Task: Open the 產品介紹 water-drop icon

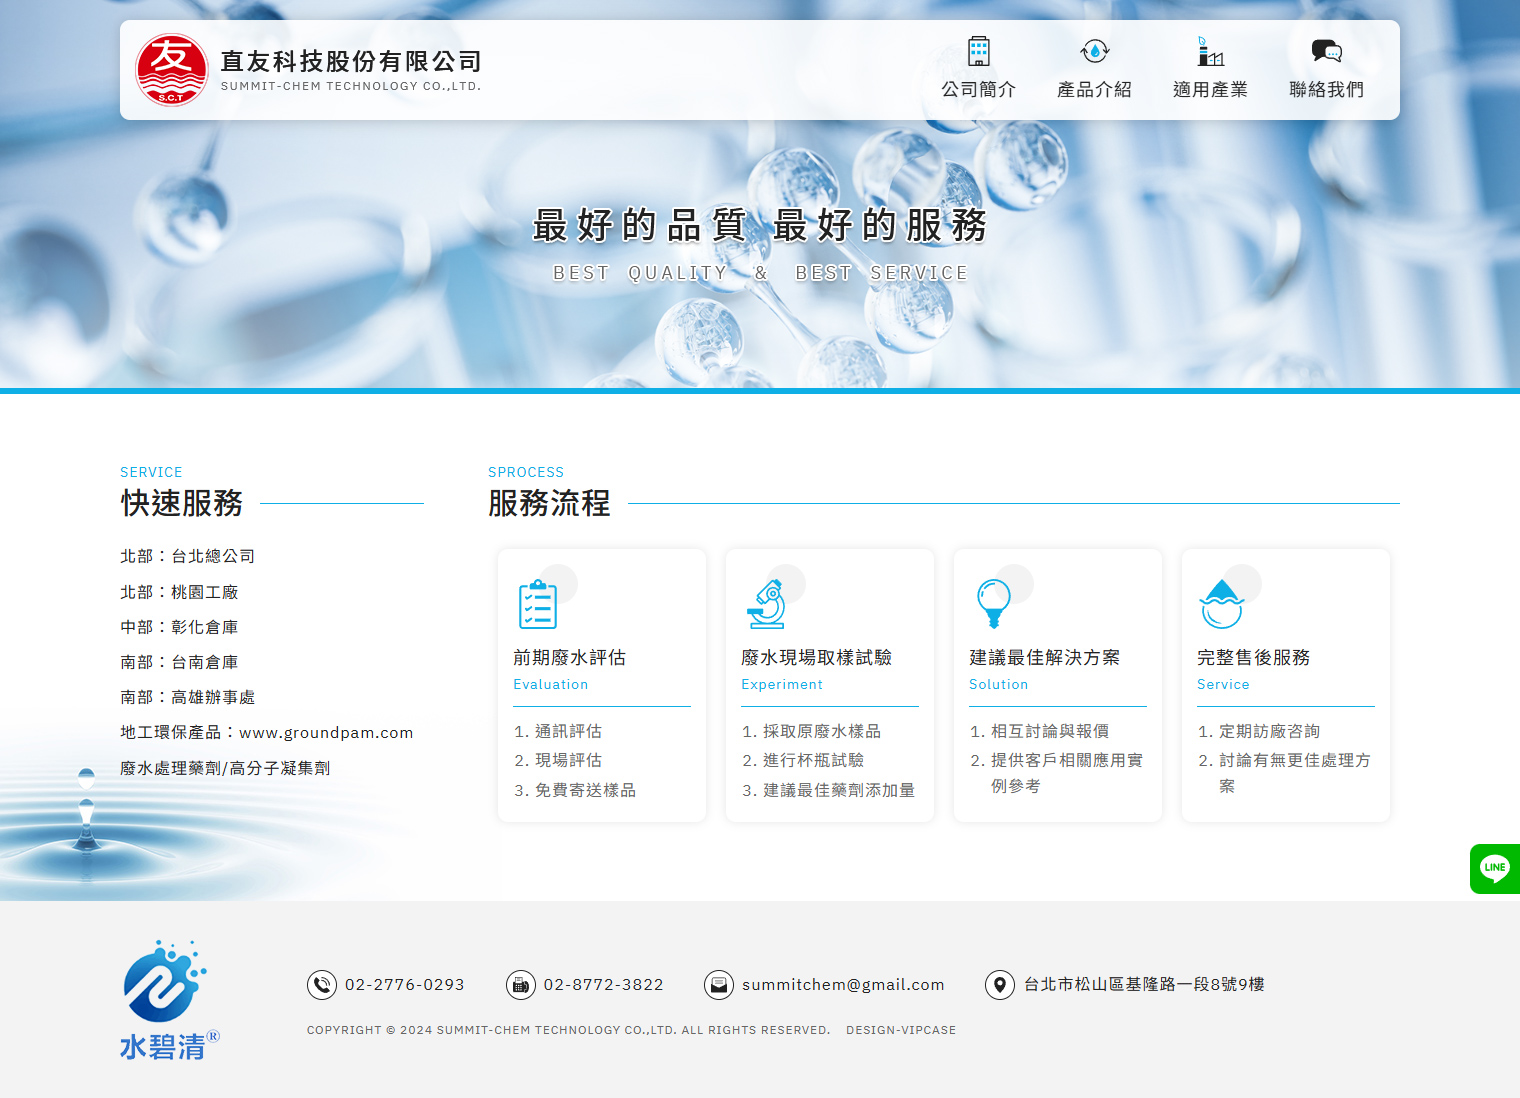Action: click(x=1095, y=51)
